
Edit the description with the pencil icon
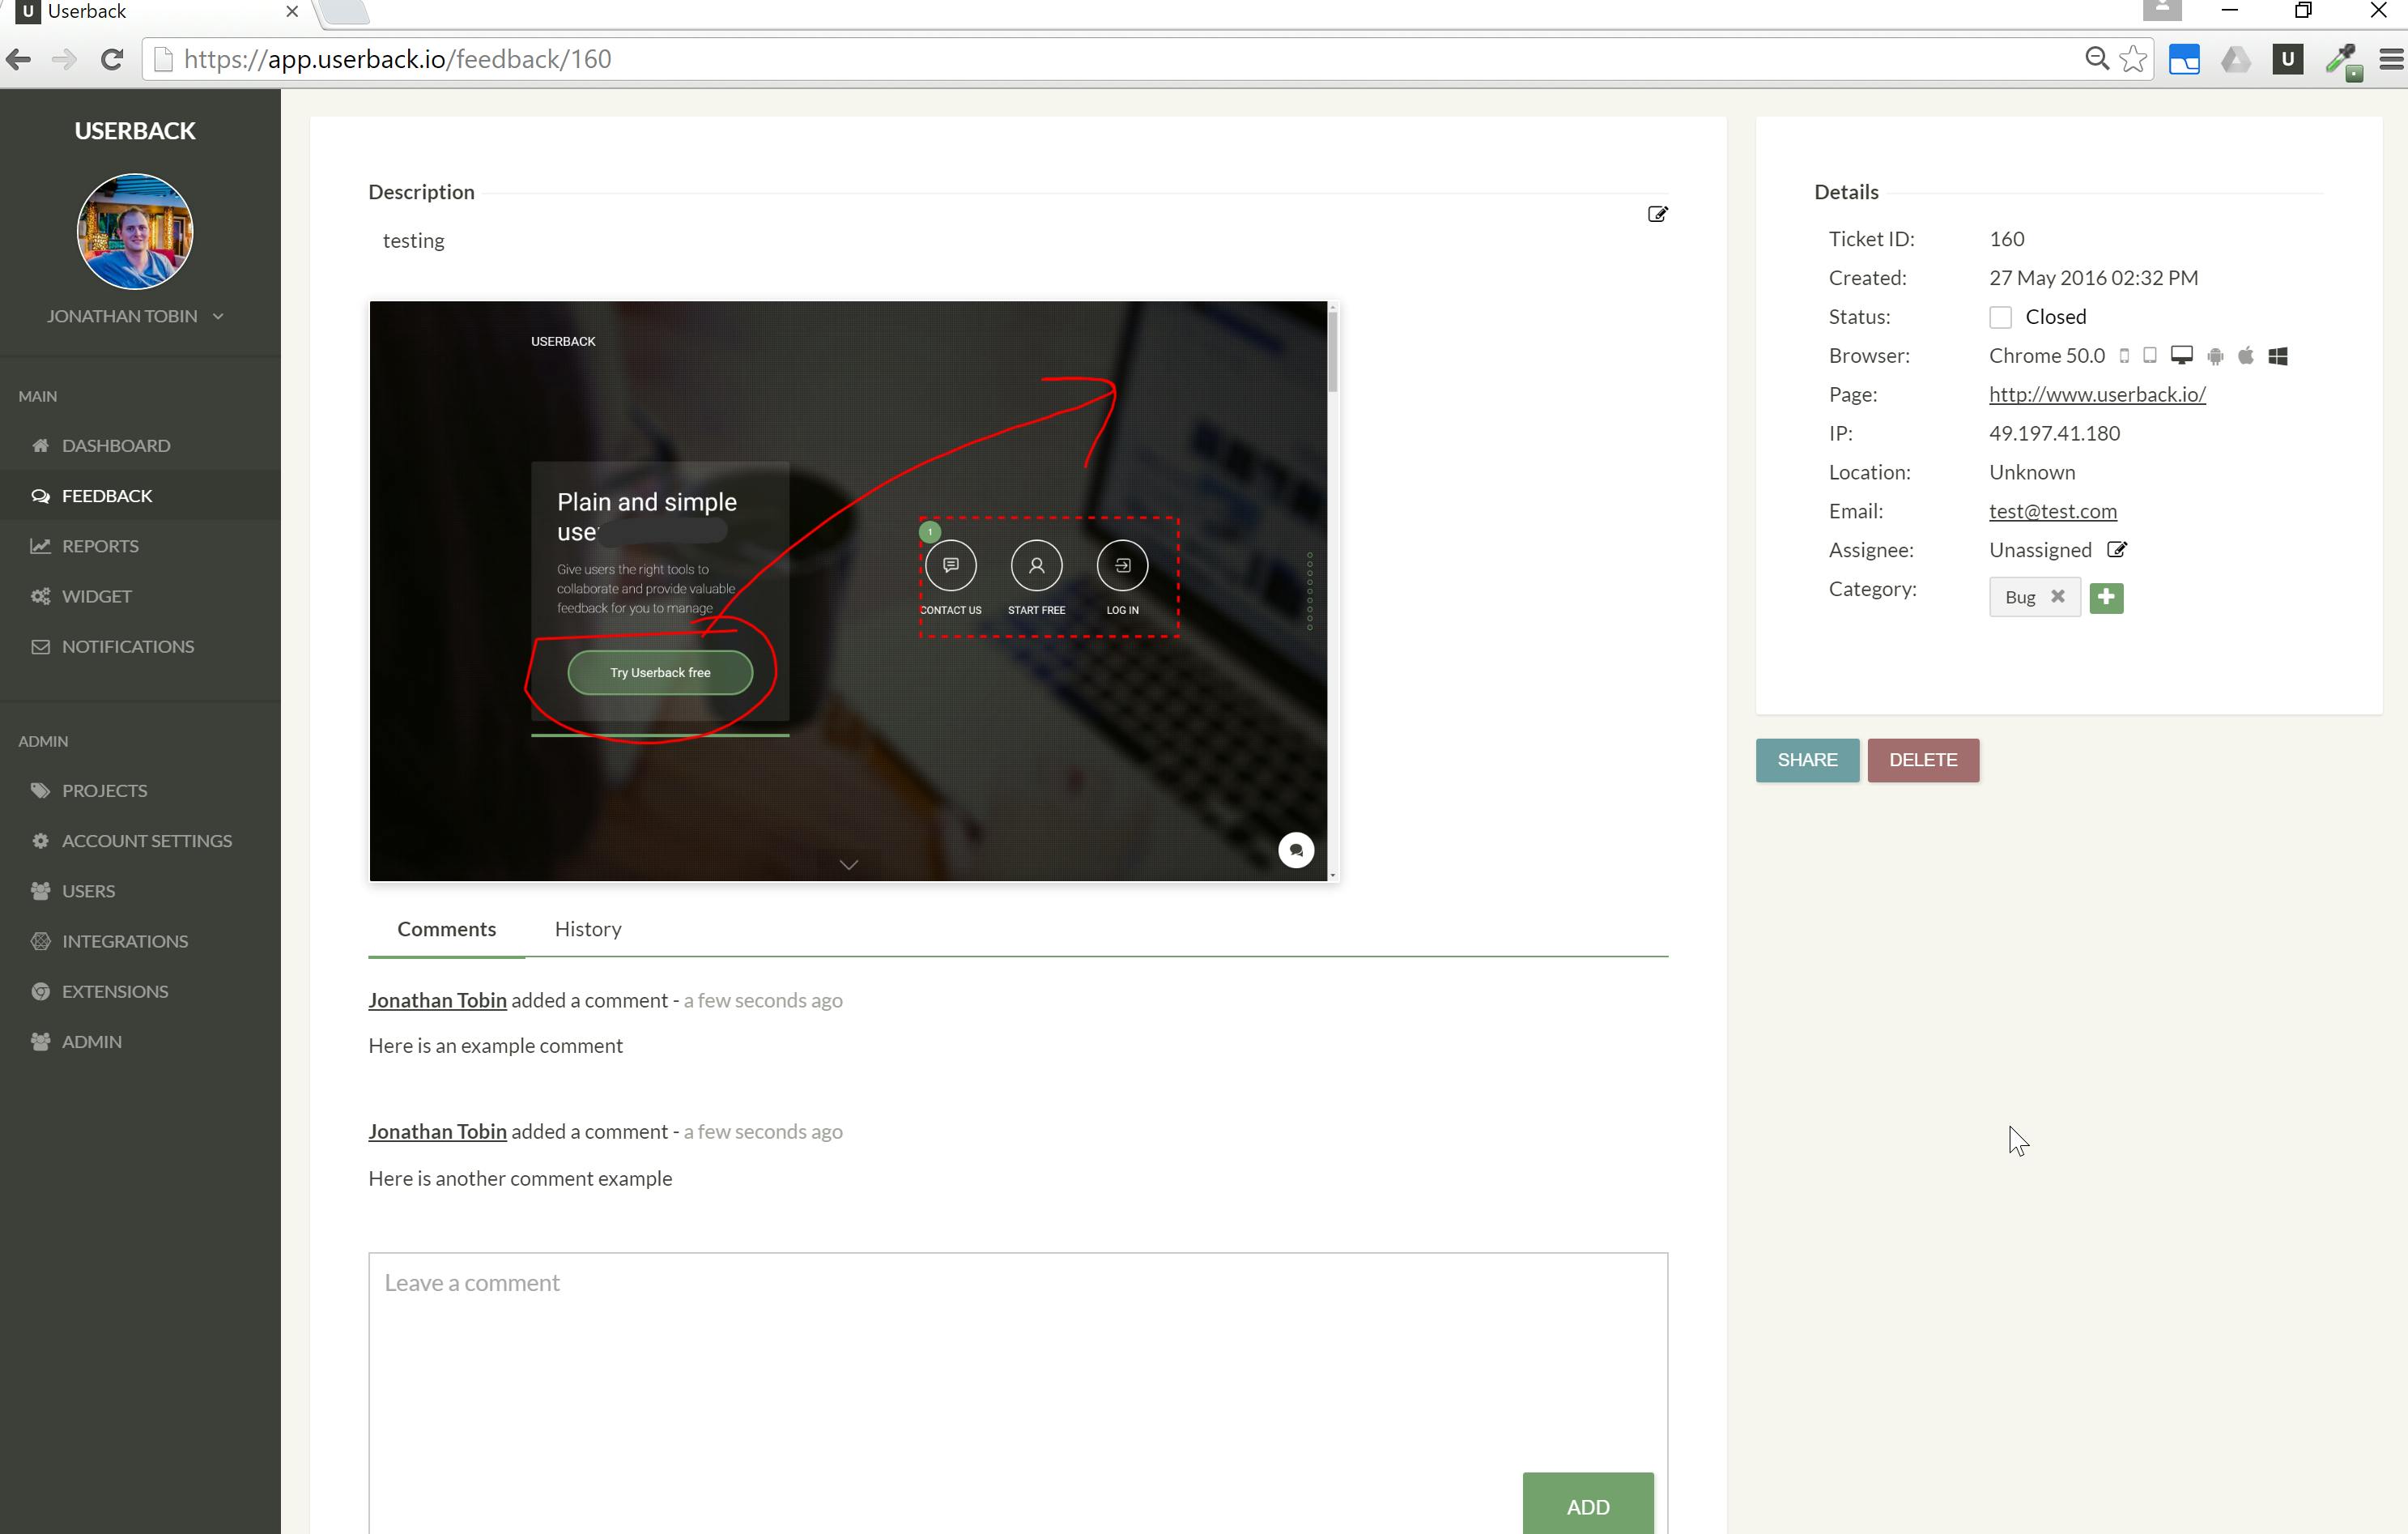pos(1657,214)
